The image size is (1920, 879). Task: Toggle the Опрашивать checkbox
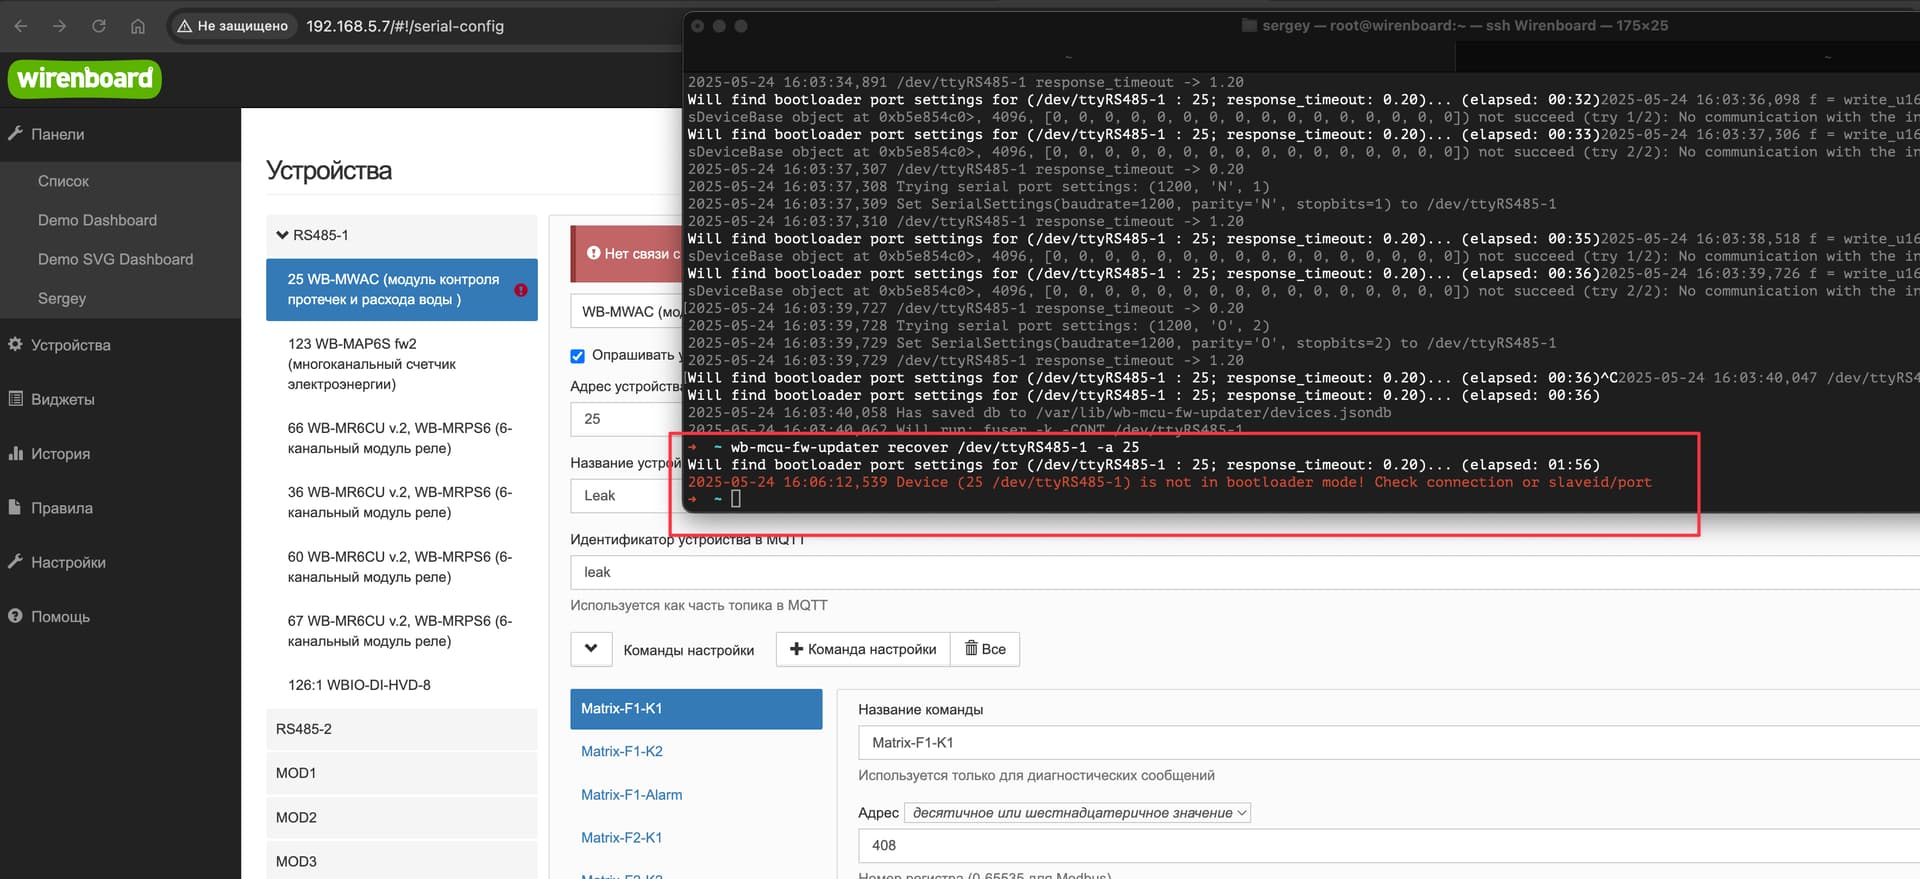(x=577, y=356)
